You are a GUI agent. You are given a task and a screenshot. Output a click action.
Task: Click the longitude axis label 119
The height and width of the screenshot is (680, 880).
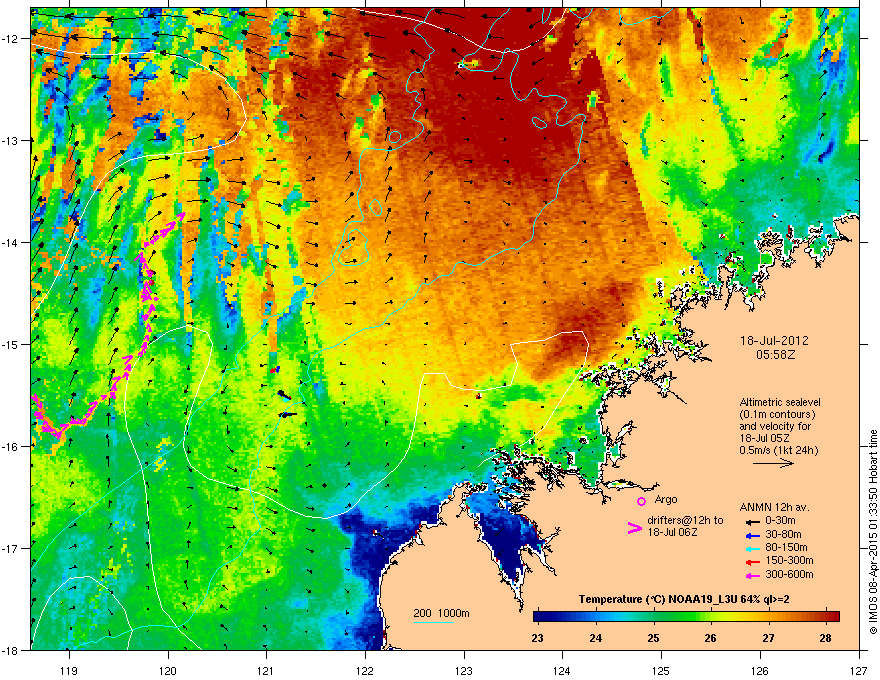coord(69,670)
